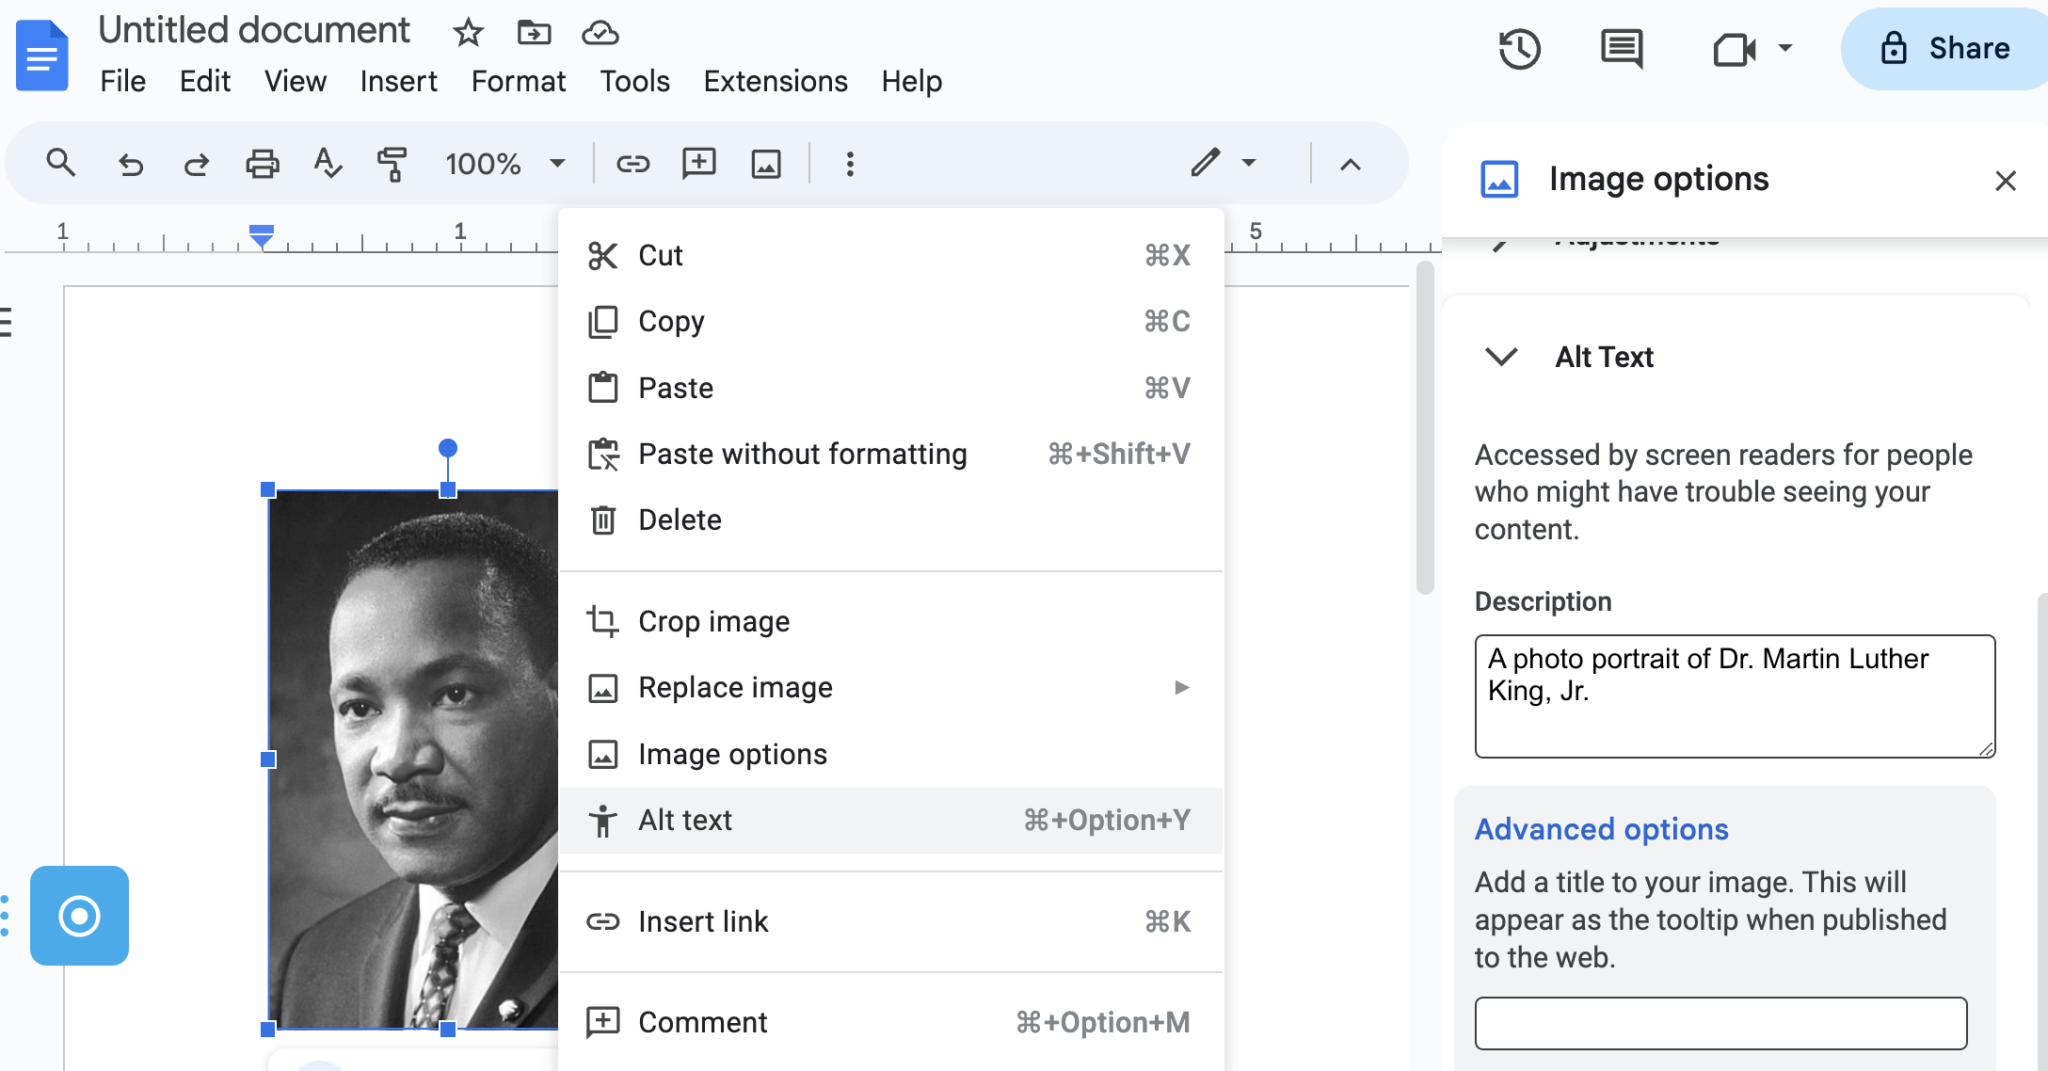The width and height of the screenshot is (2048, 1071).
Task: Click the Share button
Action: (x=1945, y=49)
